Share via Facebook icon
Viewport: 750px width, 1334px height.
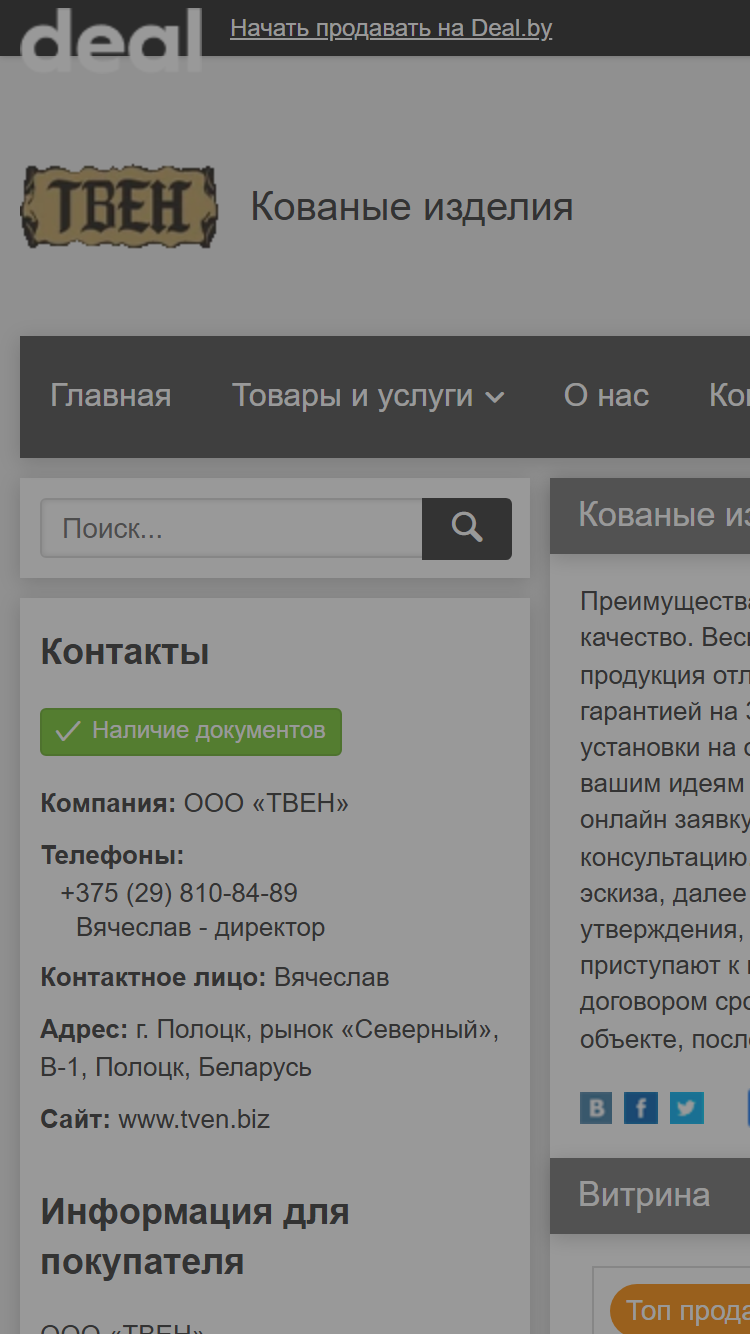click(x=641, y=1108)
